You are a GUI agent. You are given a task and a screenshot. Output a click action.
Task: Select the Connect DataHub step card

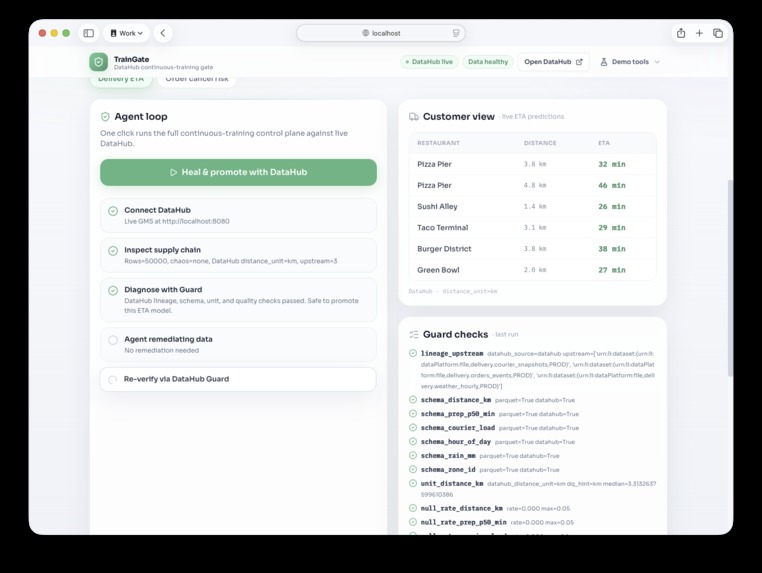tap(238, 215)
